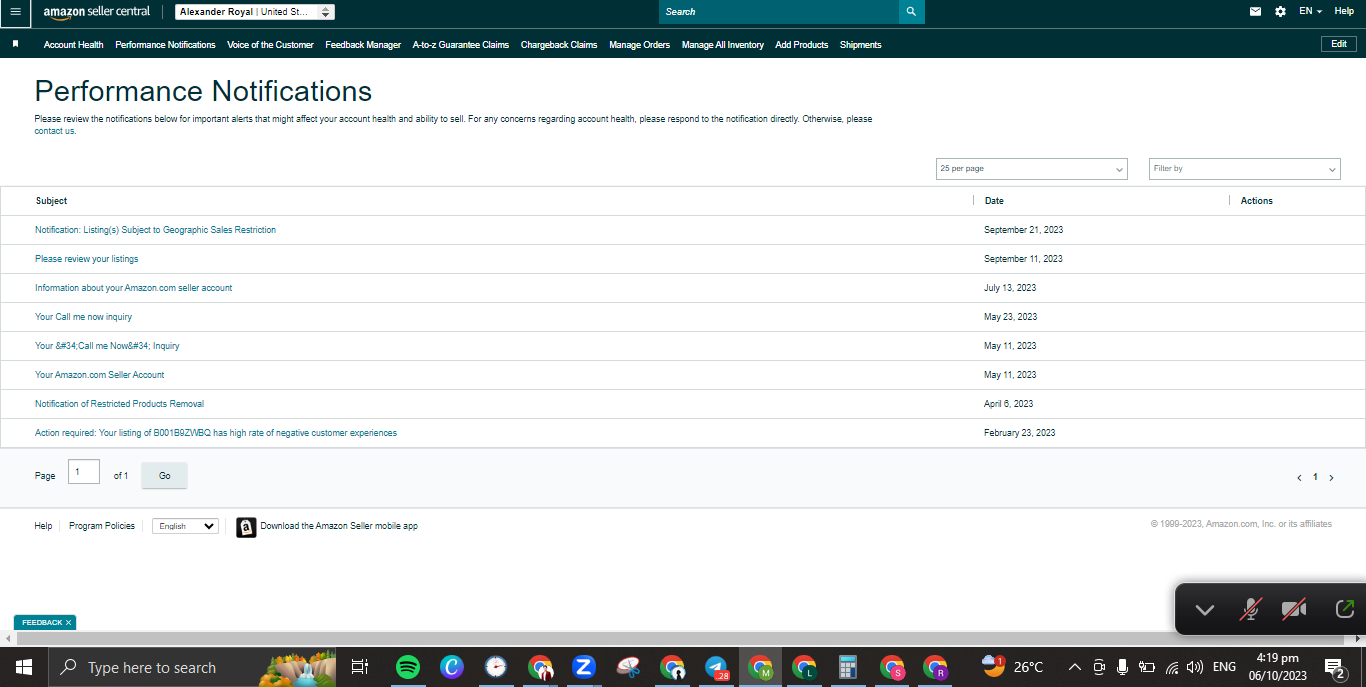Screen dimensions: 1366x687
Task: Click the page number input field
Action: click(x=84, y=472)
